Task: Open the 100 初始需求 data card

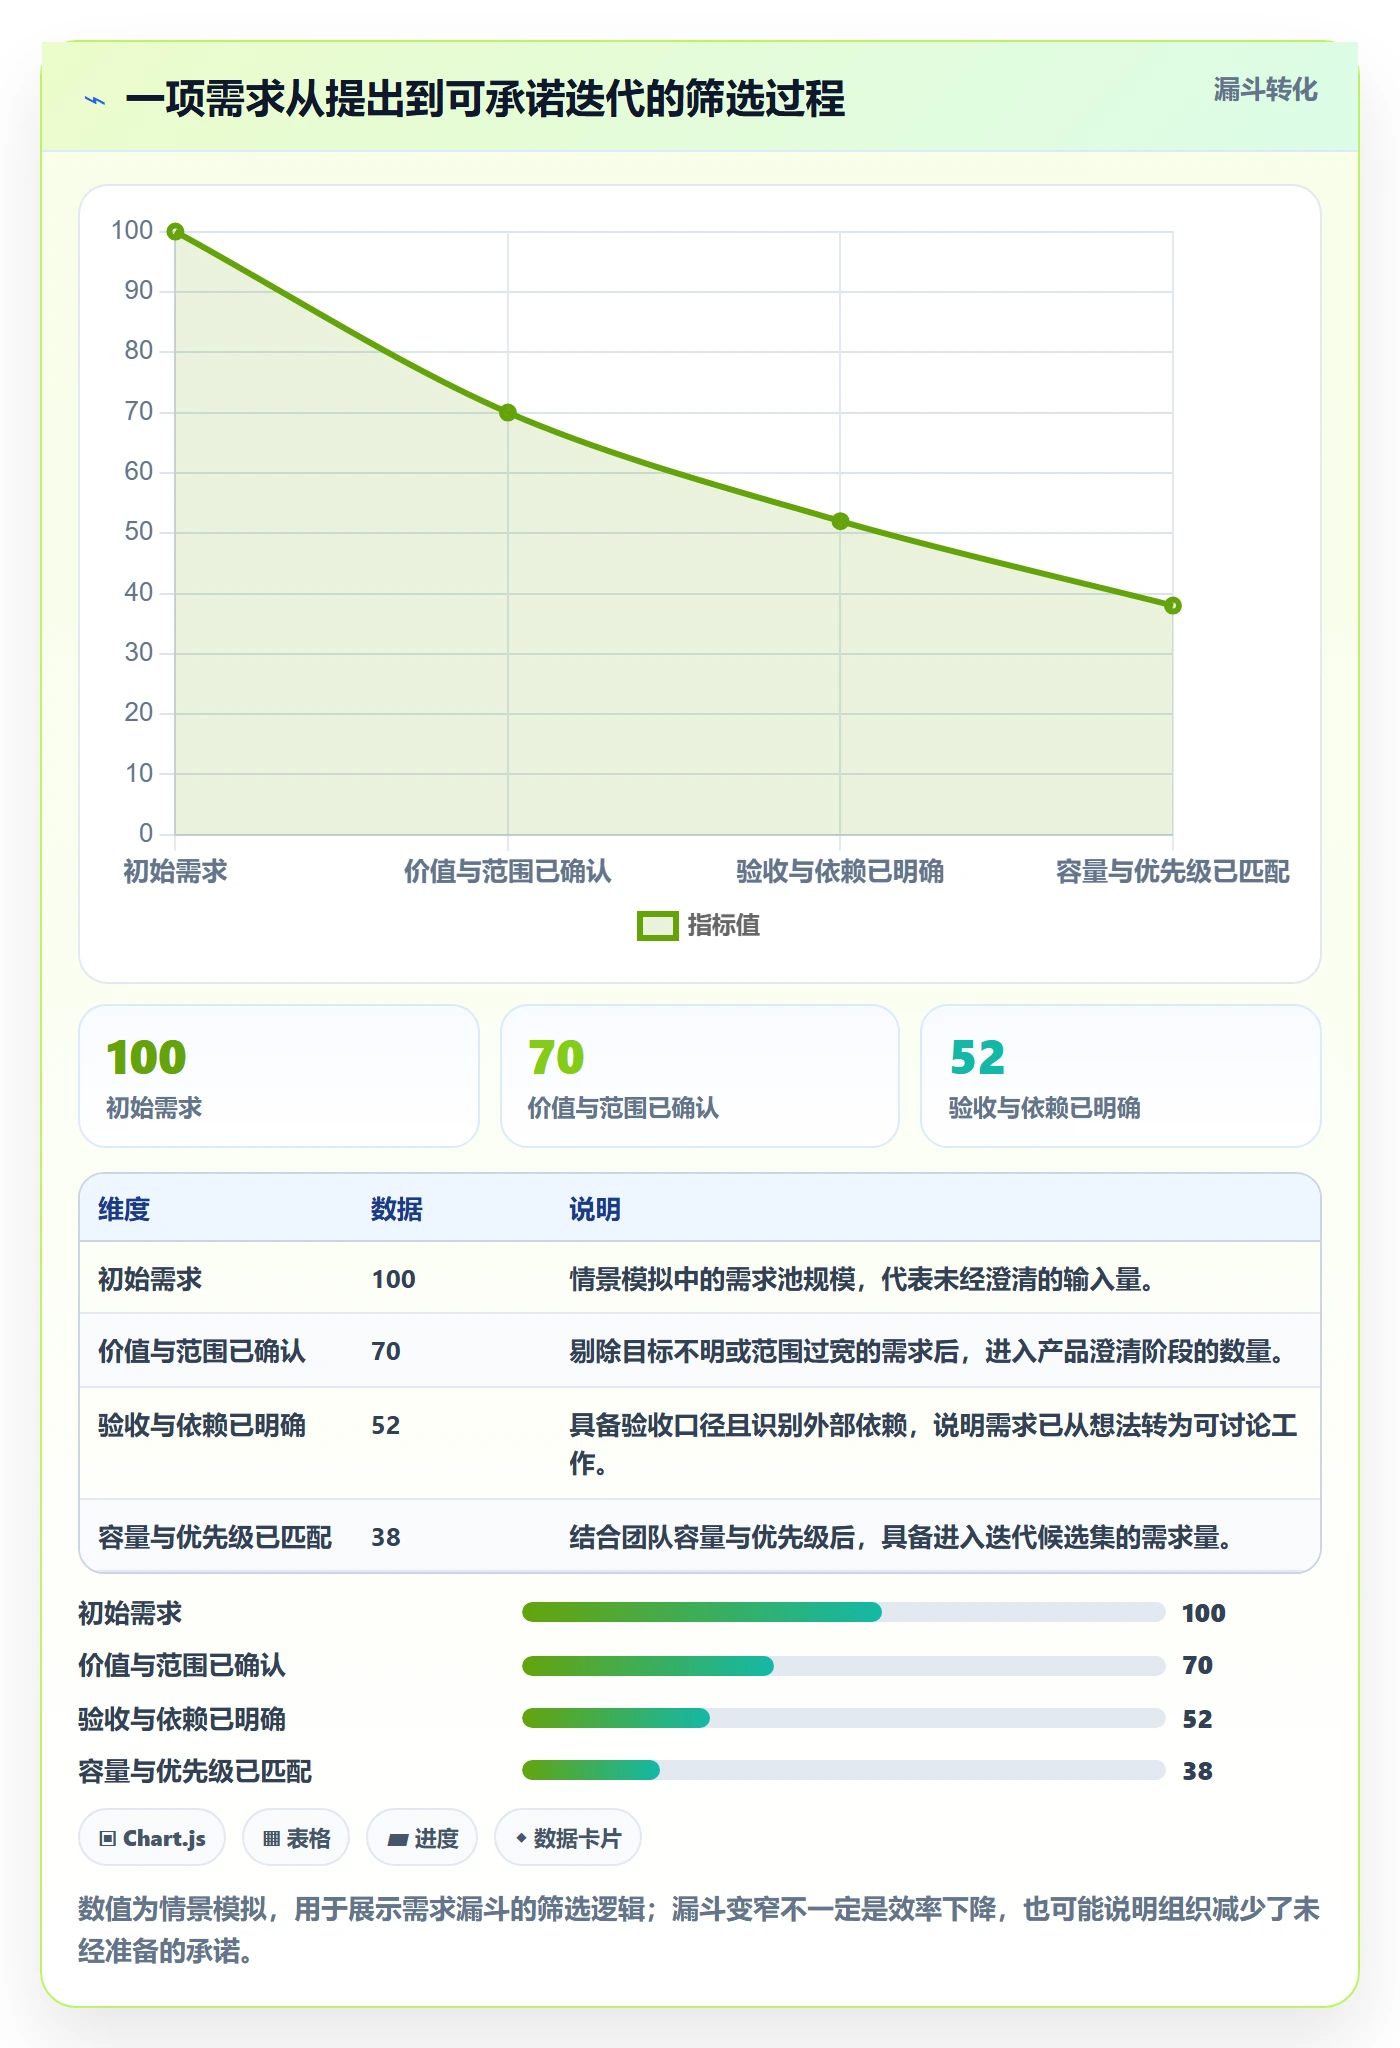Action: point(279,1076)
